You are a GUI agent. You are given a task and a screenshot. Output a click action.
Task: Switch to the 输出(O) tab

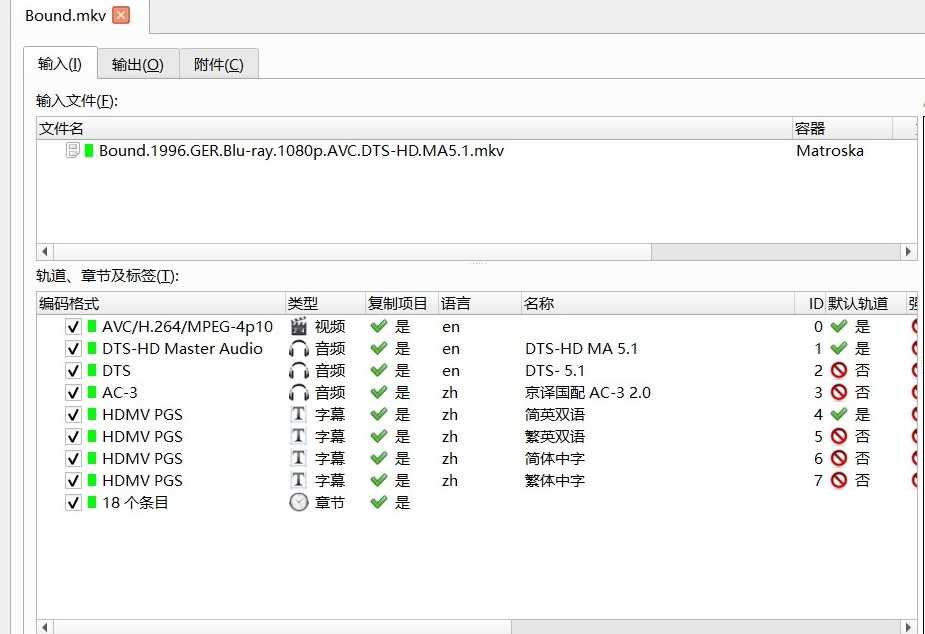[x=137, y=63]
